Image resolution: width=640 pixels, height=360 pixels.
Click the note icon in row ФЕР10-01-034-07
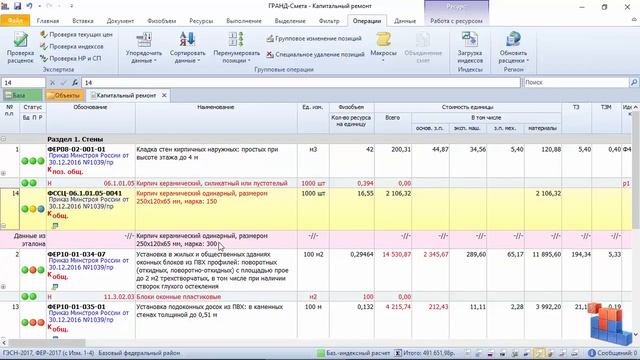click(x=55, y=287)
